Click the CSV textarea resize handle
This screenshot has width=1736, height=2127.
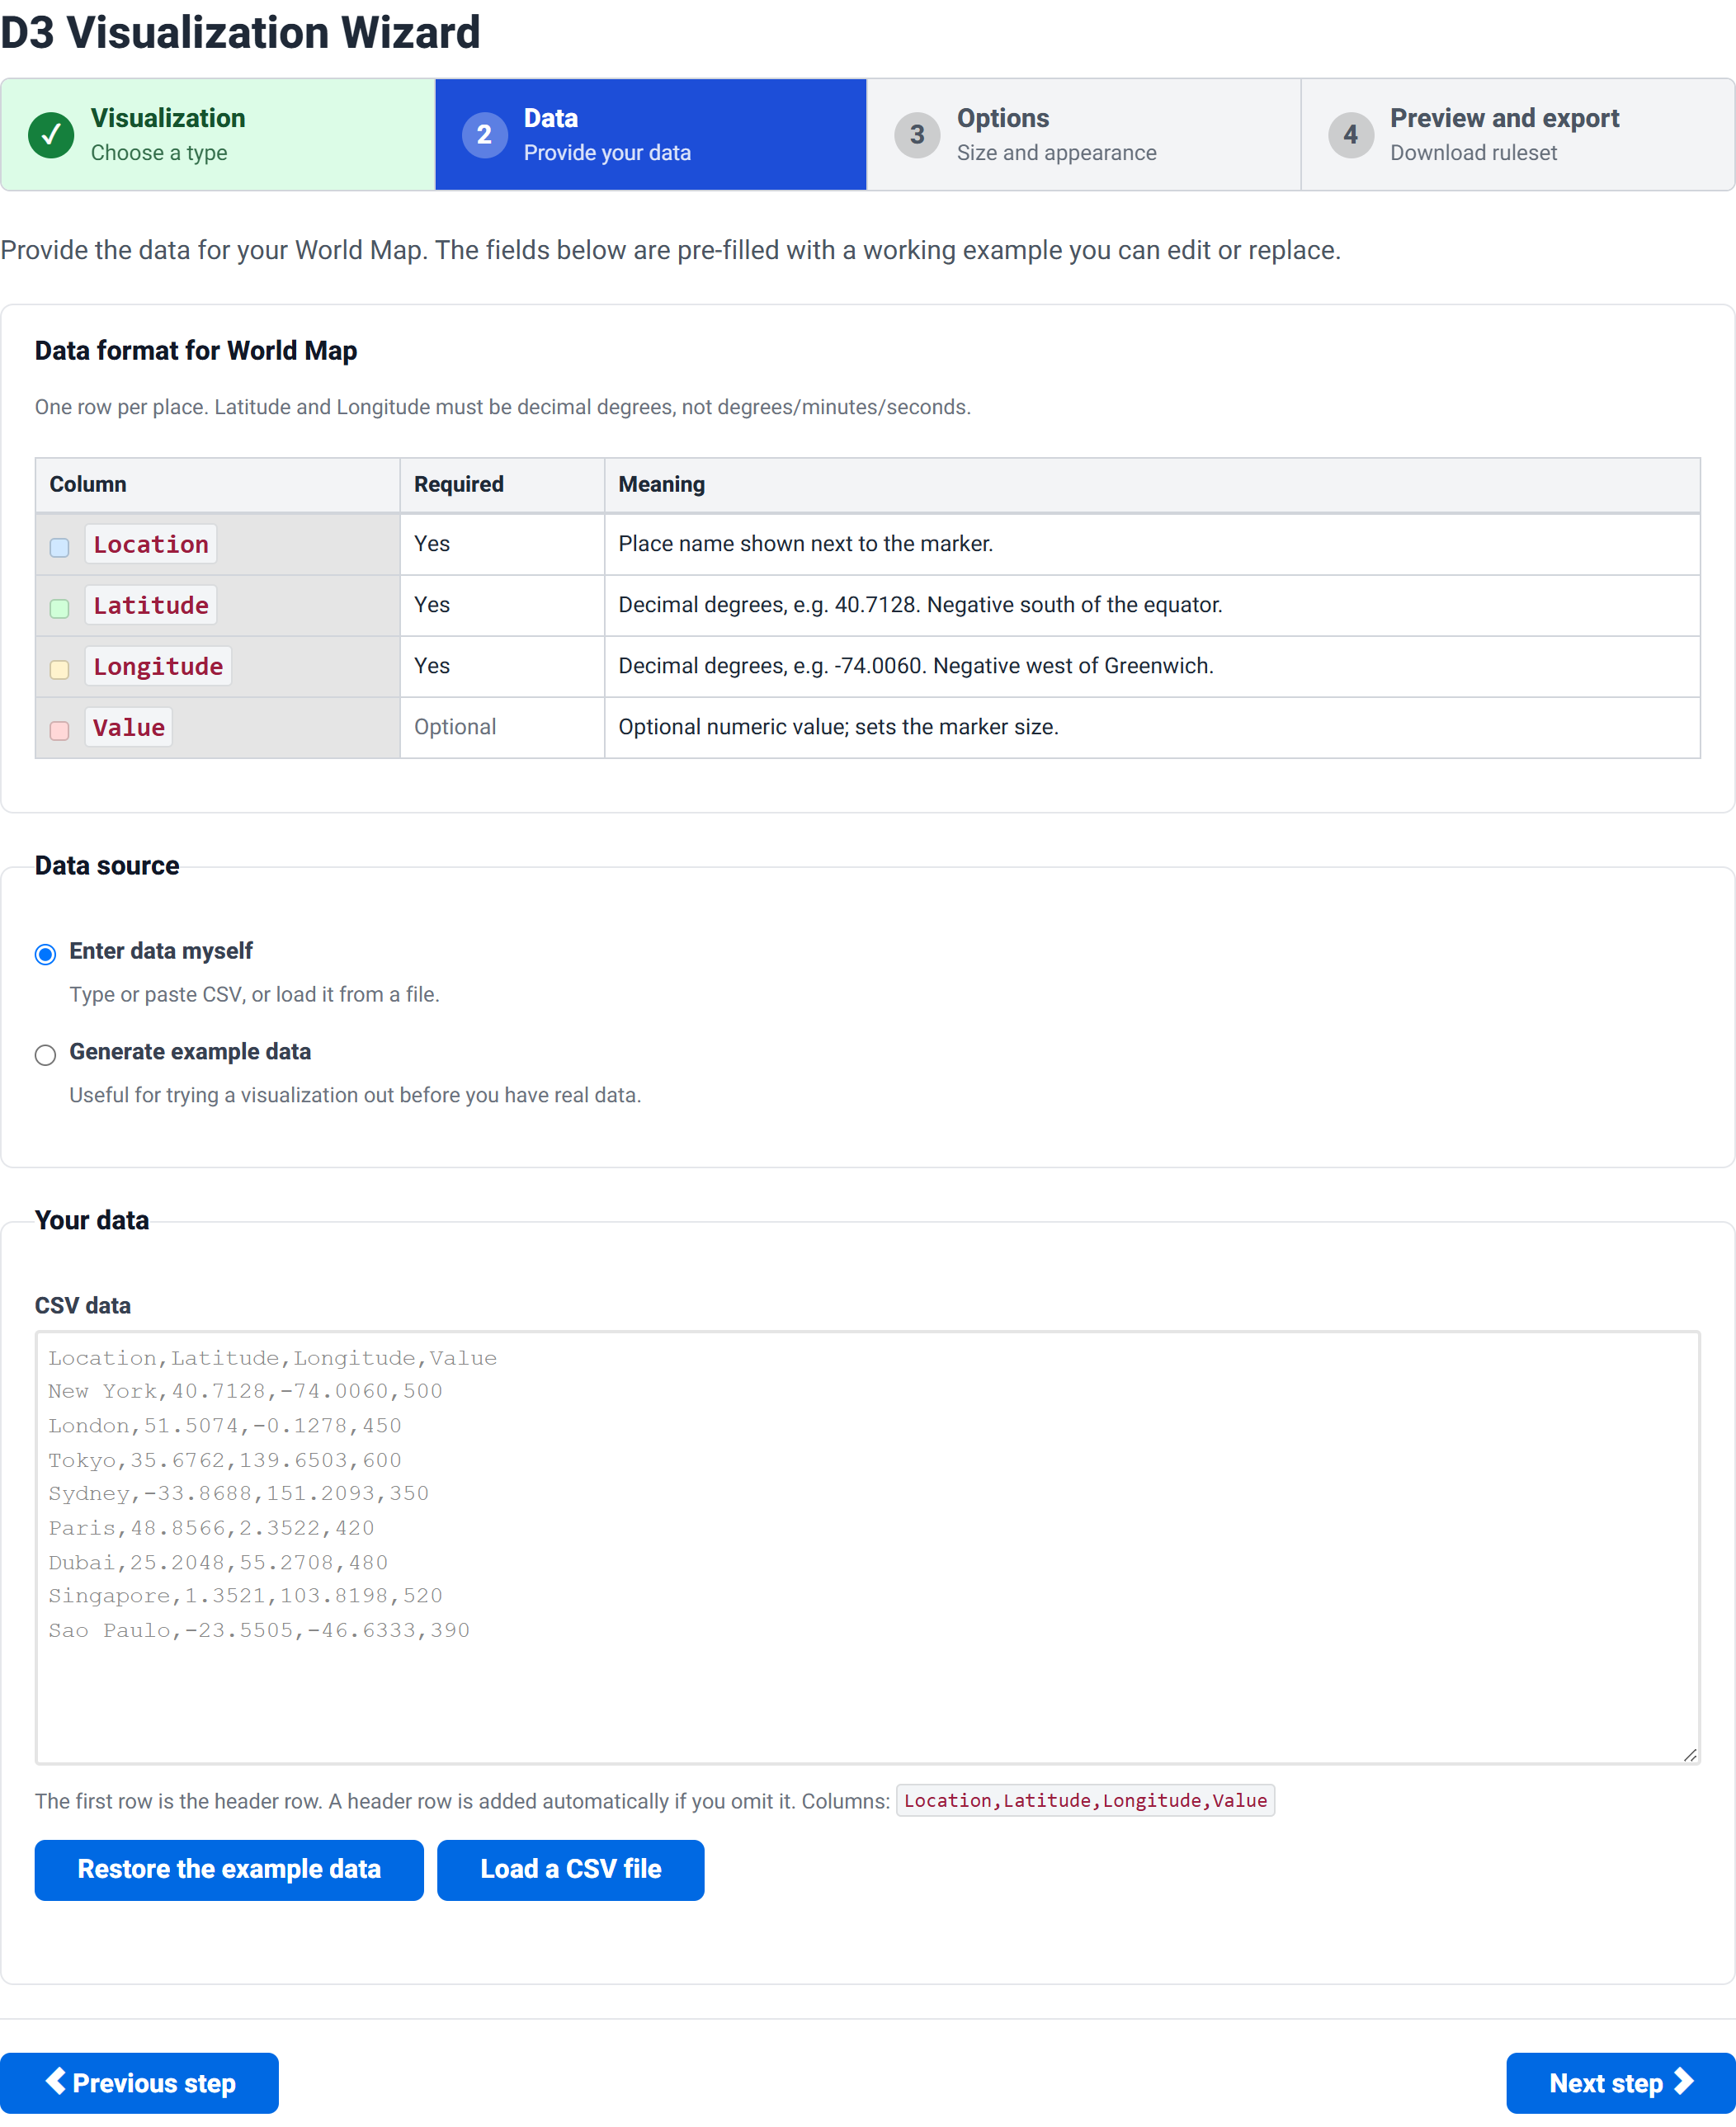click(1689, 1754)
